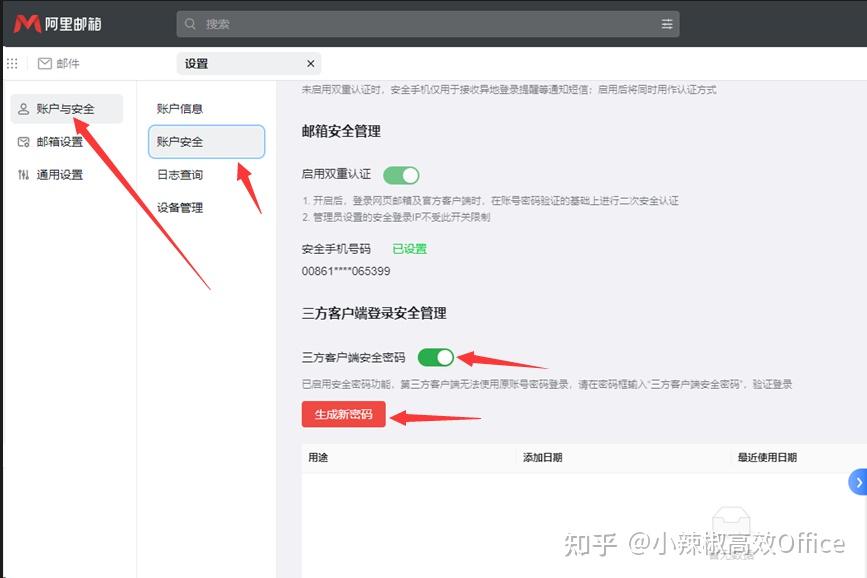Open the app grid launcher icon
The image size is (867, 578).
[12, 64]
